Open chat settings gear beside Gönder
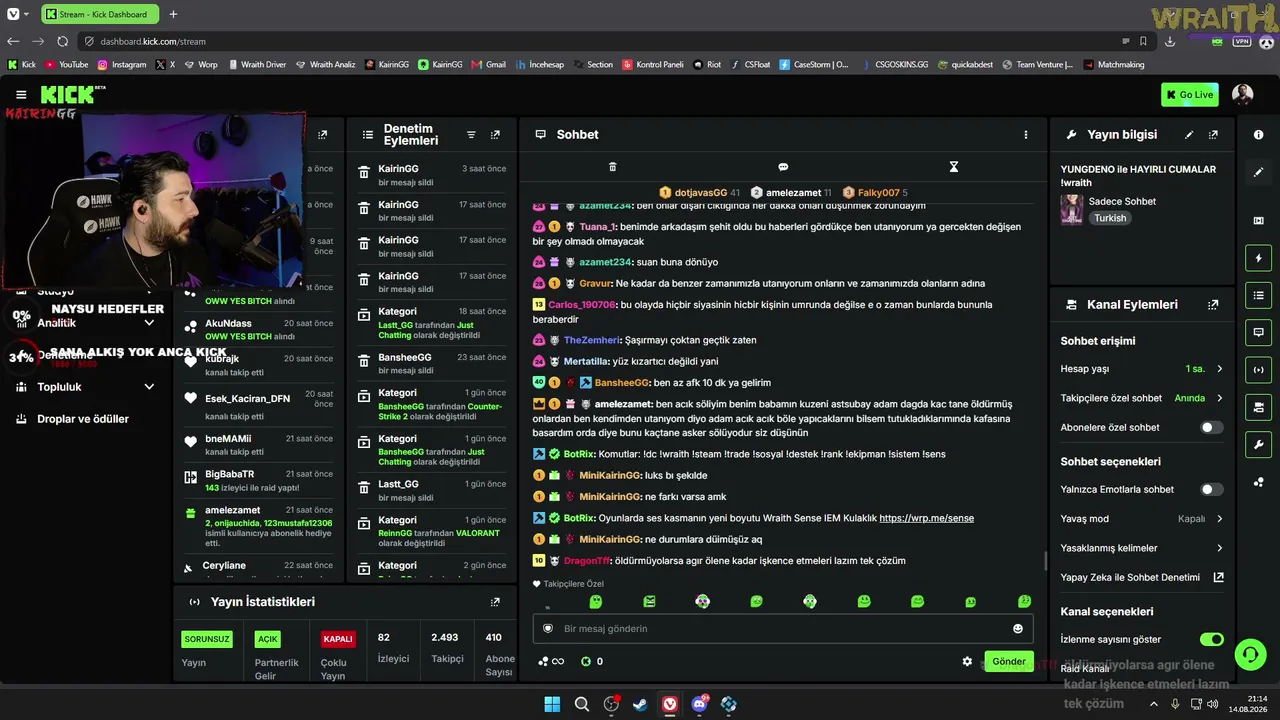This screenshot has height=720, width=1280. (967, 662)
